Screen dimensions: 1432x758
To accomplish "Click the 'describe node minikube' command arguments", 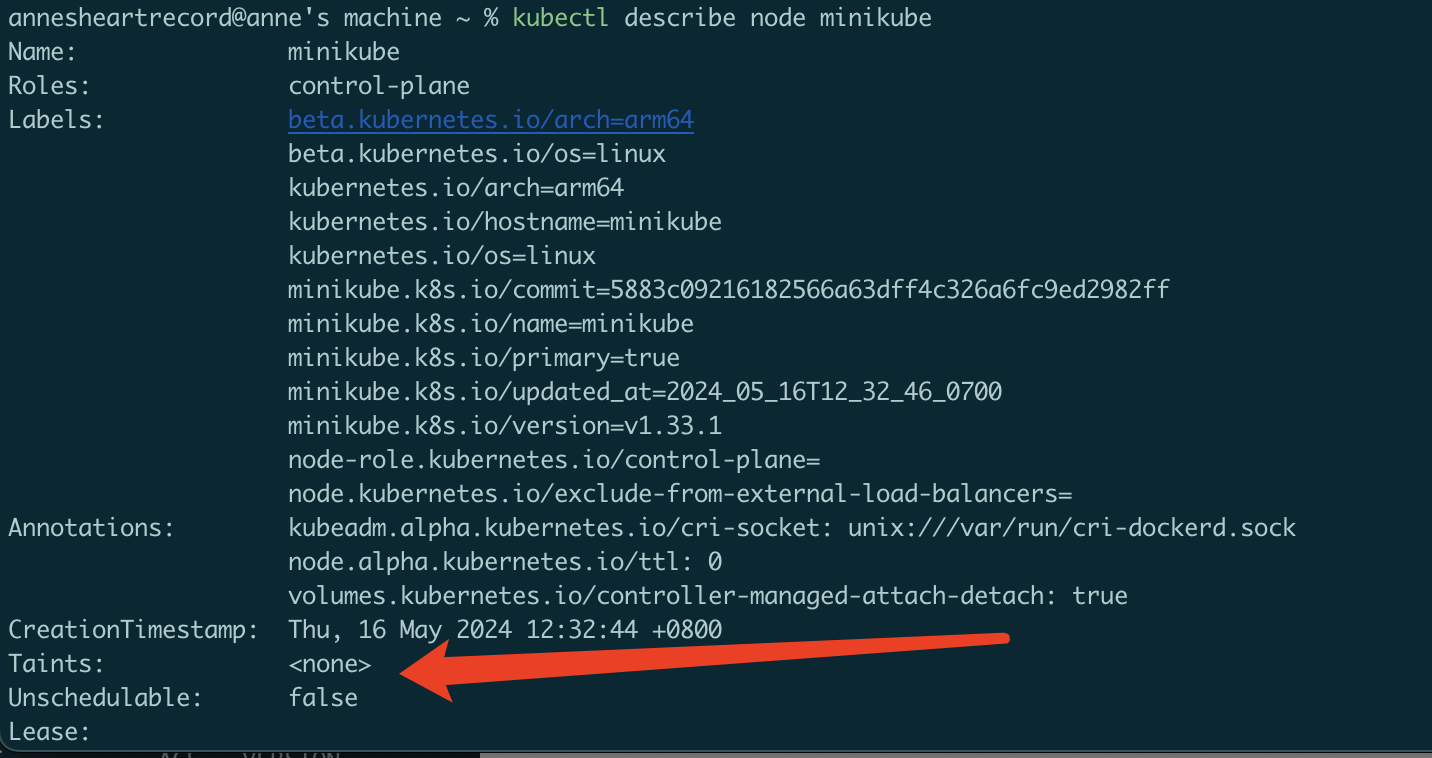I will [778, 18].
